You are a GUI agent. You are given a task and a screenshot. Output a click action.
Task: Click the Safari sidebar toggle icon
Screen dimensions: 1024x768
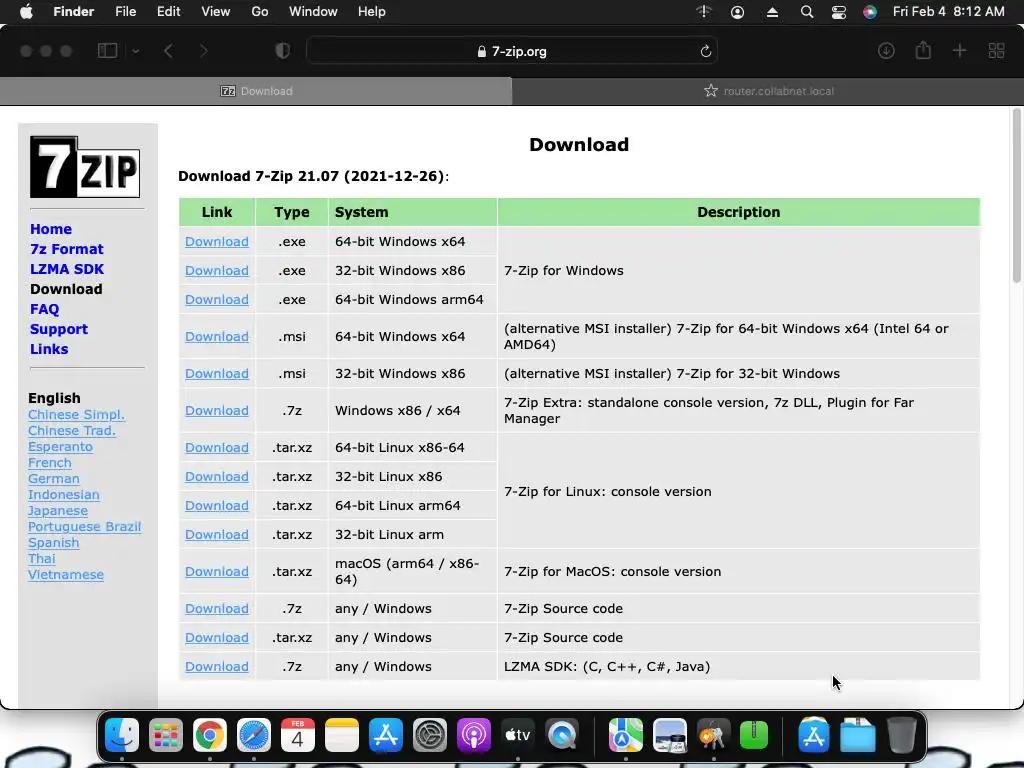coord(107,51)
